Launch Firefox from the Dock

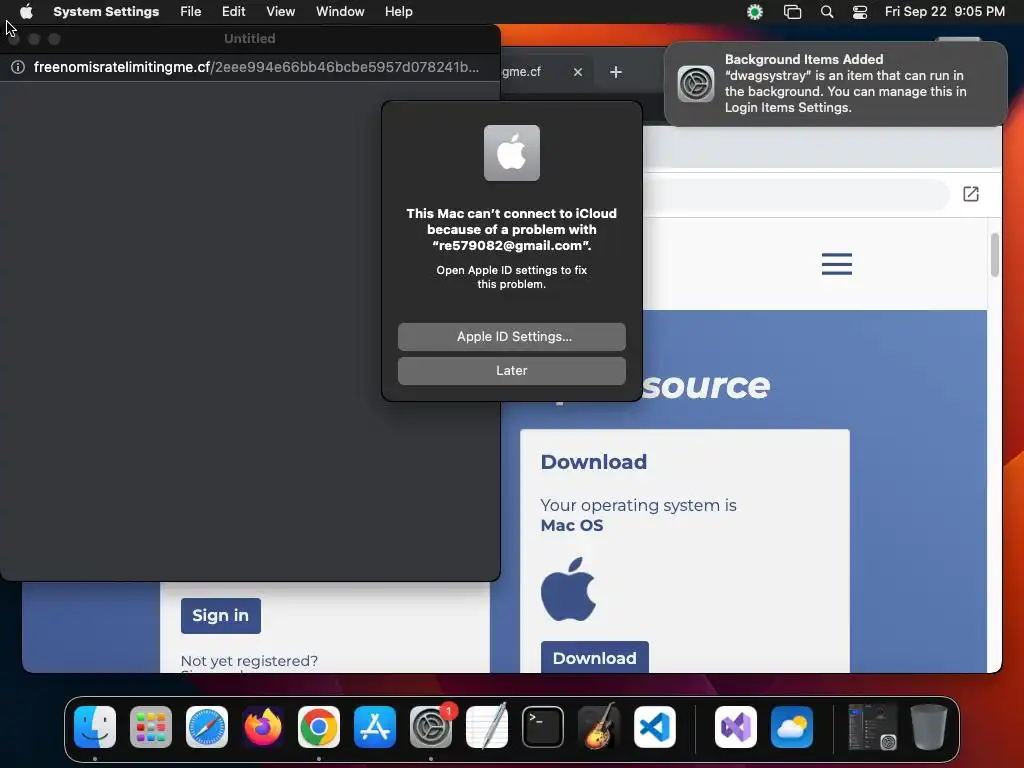[263, 727]
